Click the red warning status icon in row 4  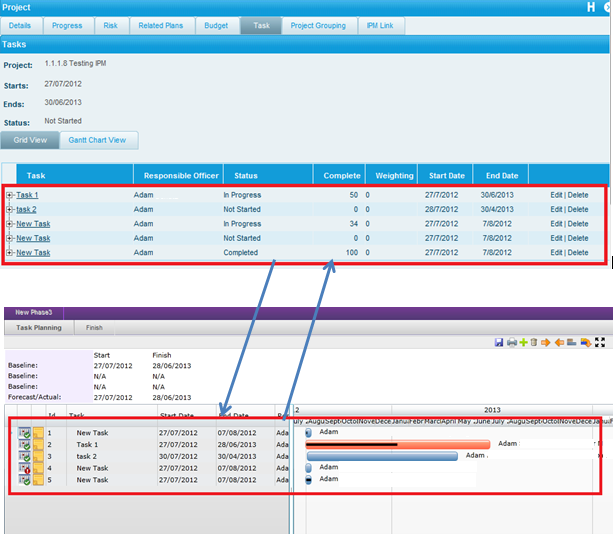24,468
